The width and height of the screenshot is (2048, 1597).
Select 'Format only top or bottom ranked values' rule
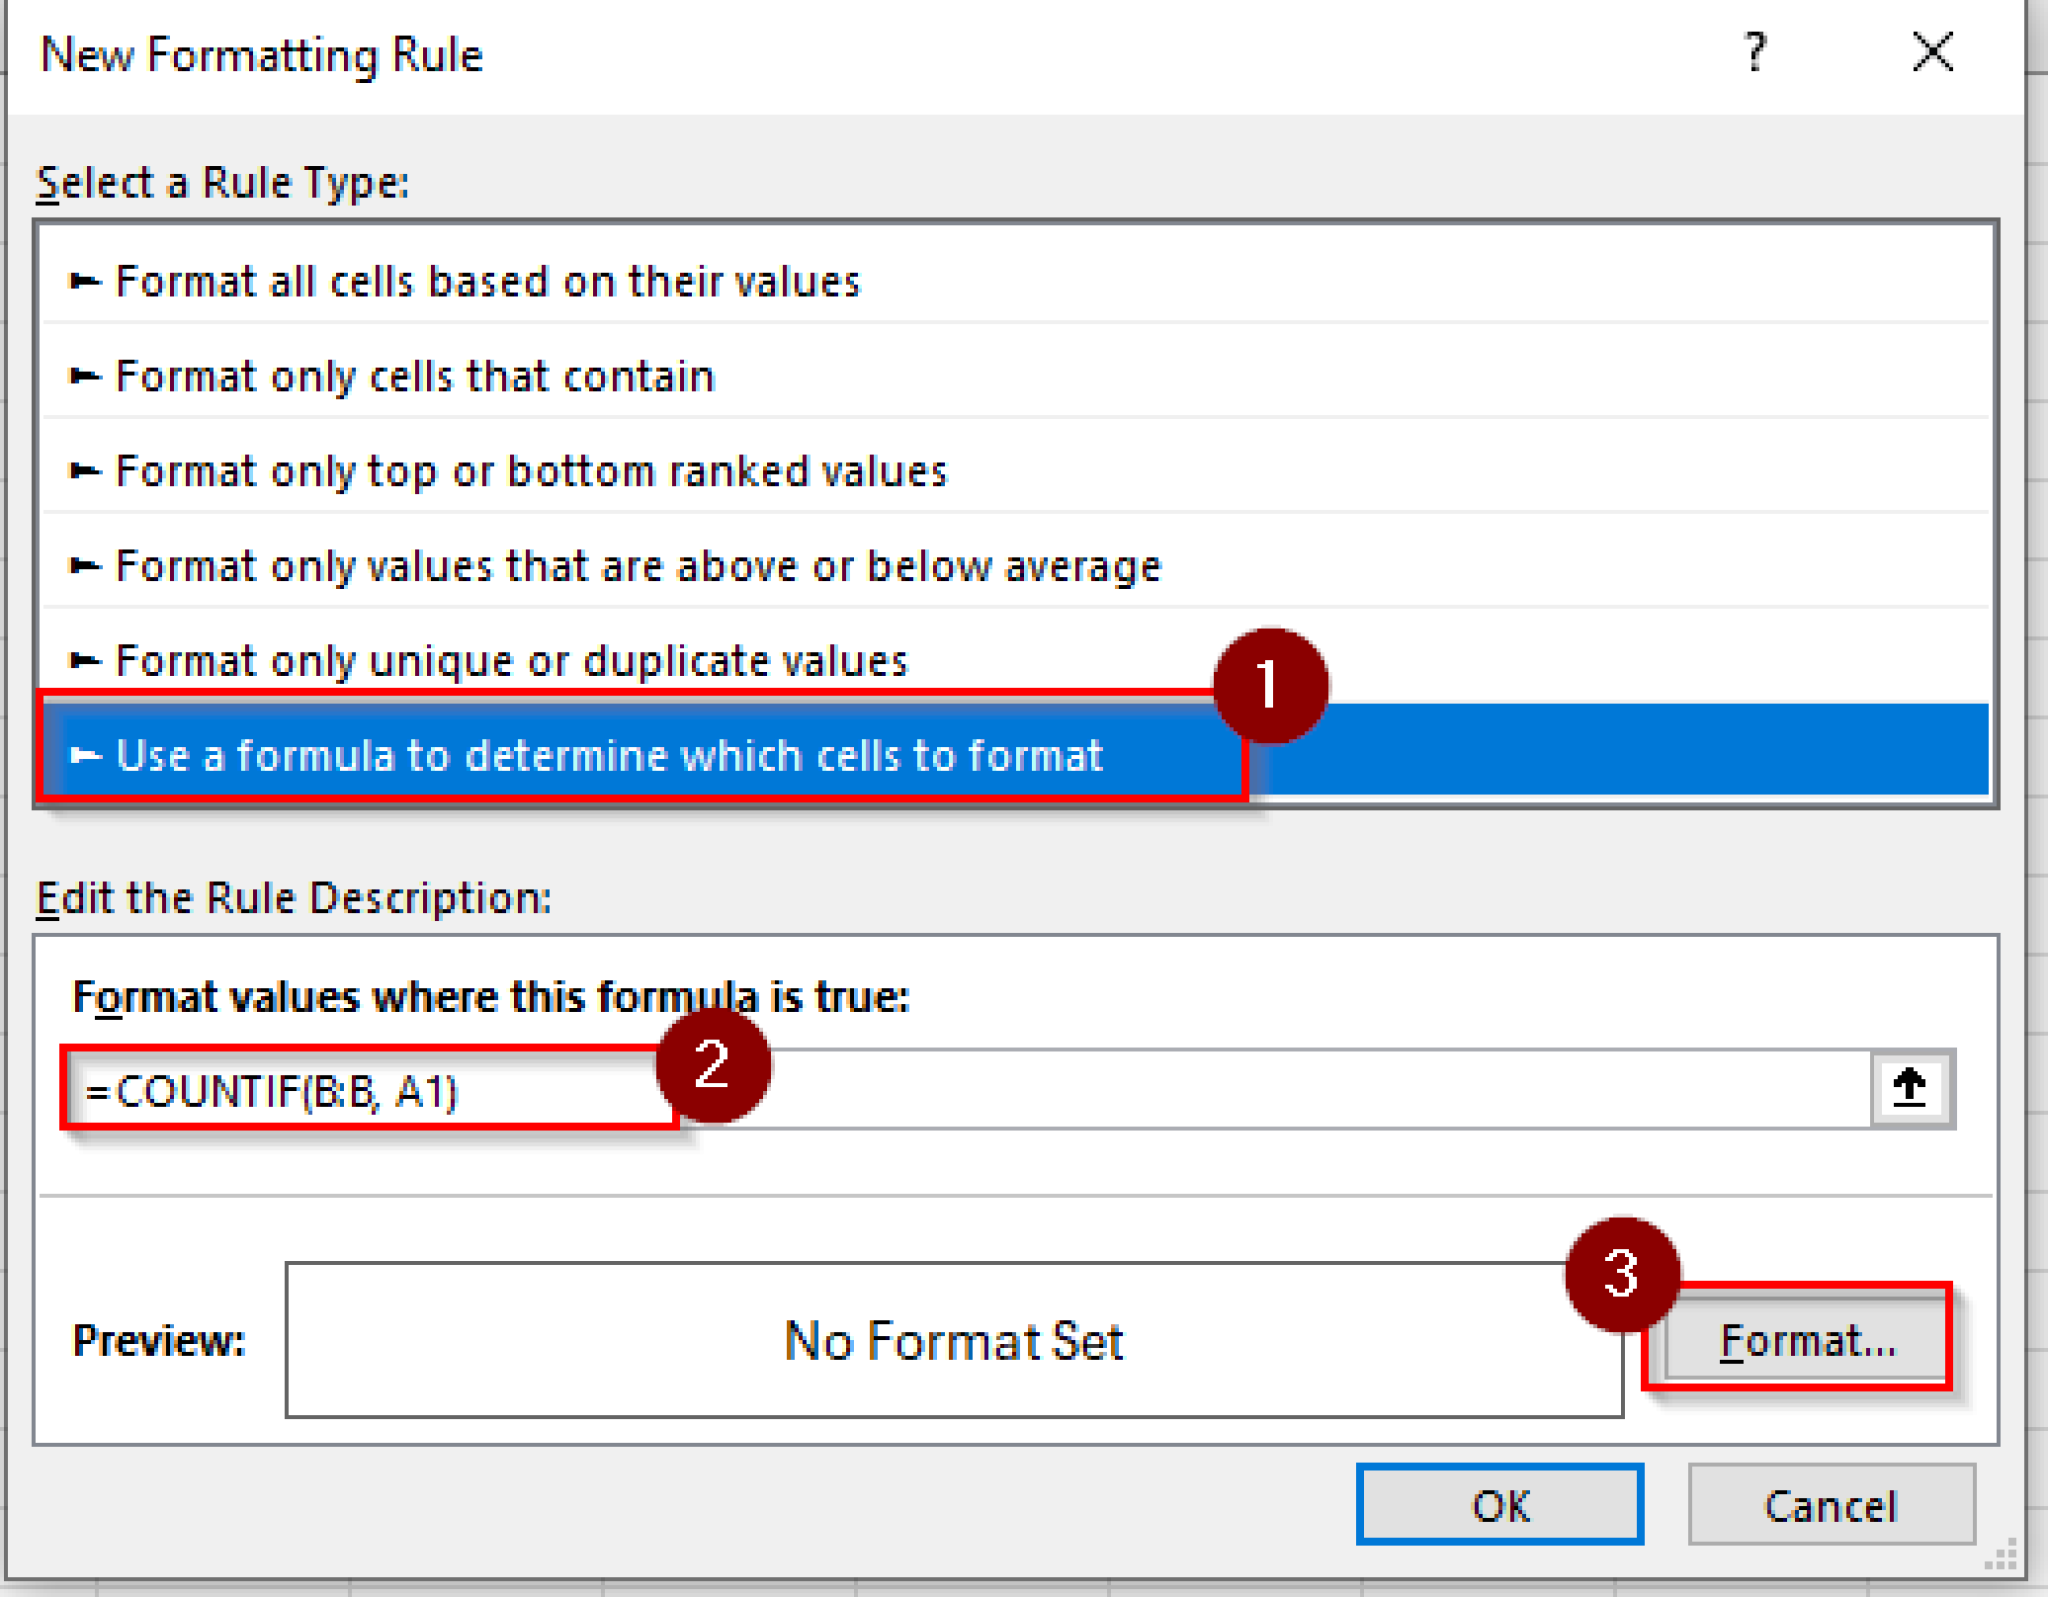pos(530,470)
